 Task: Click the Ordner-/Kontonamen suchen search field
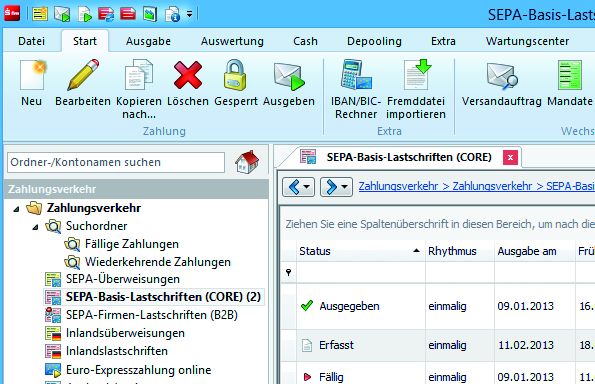[116, 162]
